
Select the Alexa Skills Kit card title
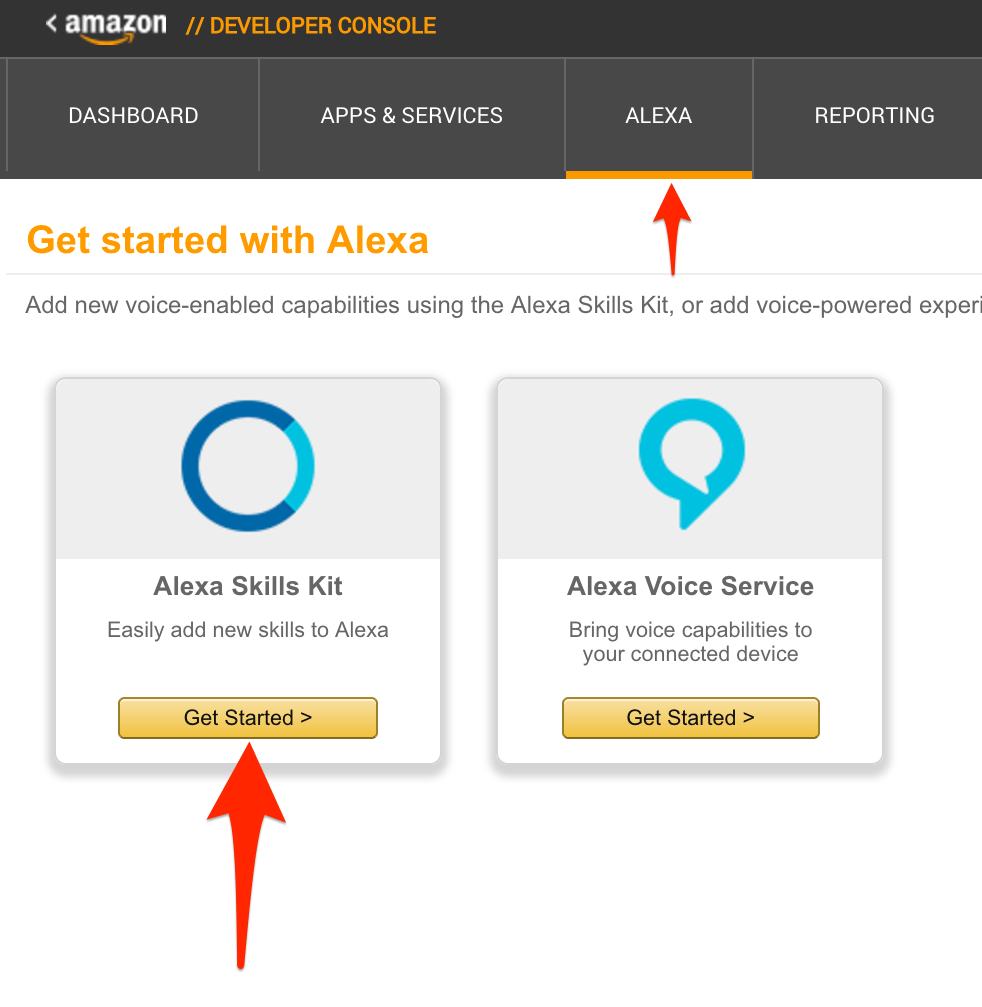pos(248,587)
